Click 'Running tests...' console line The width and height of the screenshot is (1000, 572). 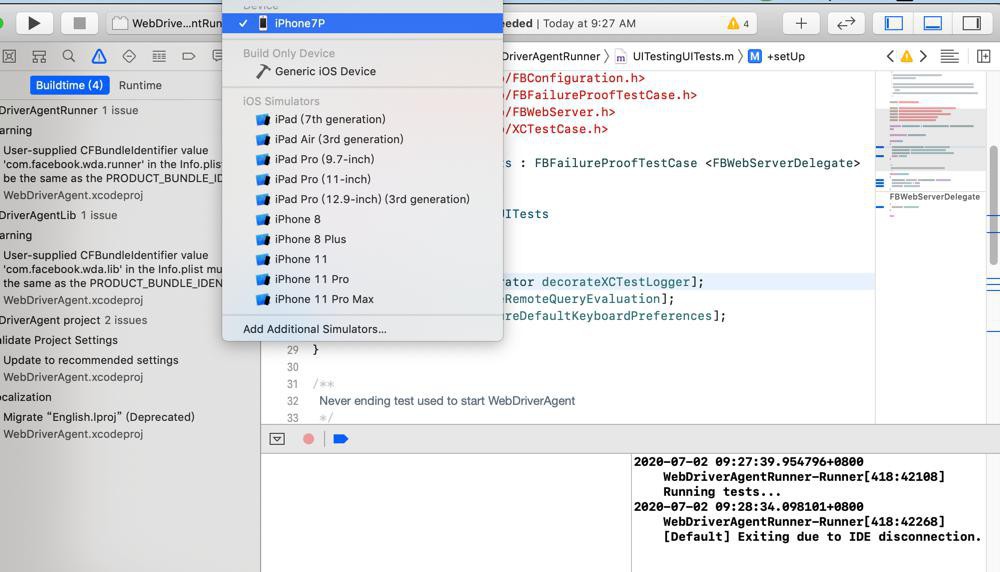tap(722, 492)
